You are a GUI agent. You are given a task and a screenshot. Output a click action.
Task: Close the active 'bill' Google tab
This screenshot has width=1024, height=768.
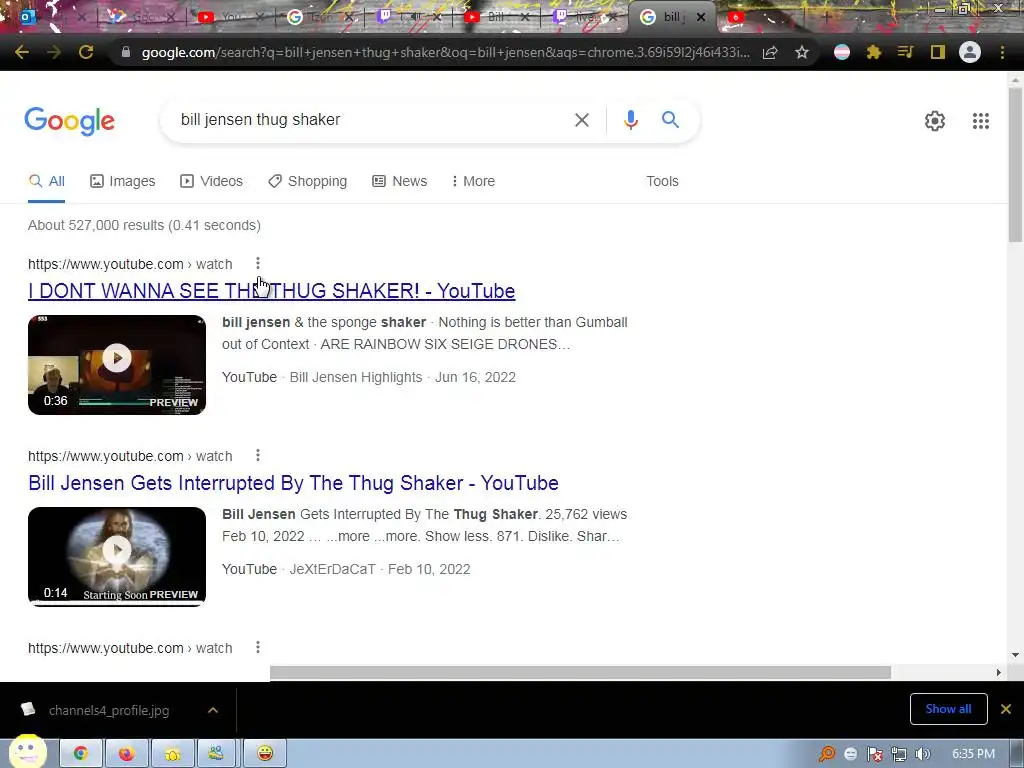[701, 17]
